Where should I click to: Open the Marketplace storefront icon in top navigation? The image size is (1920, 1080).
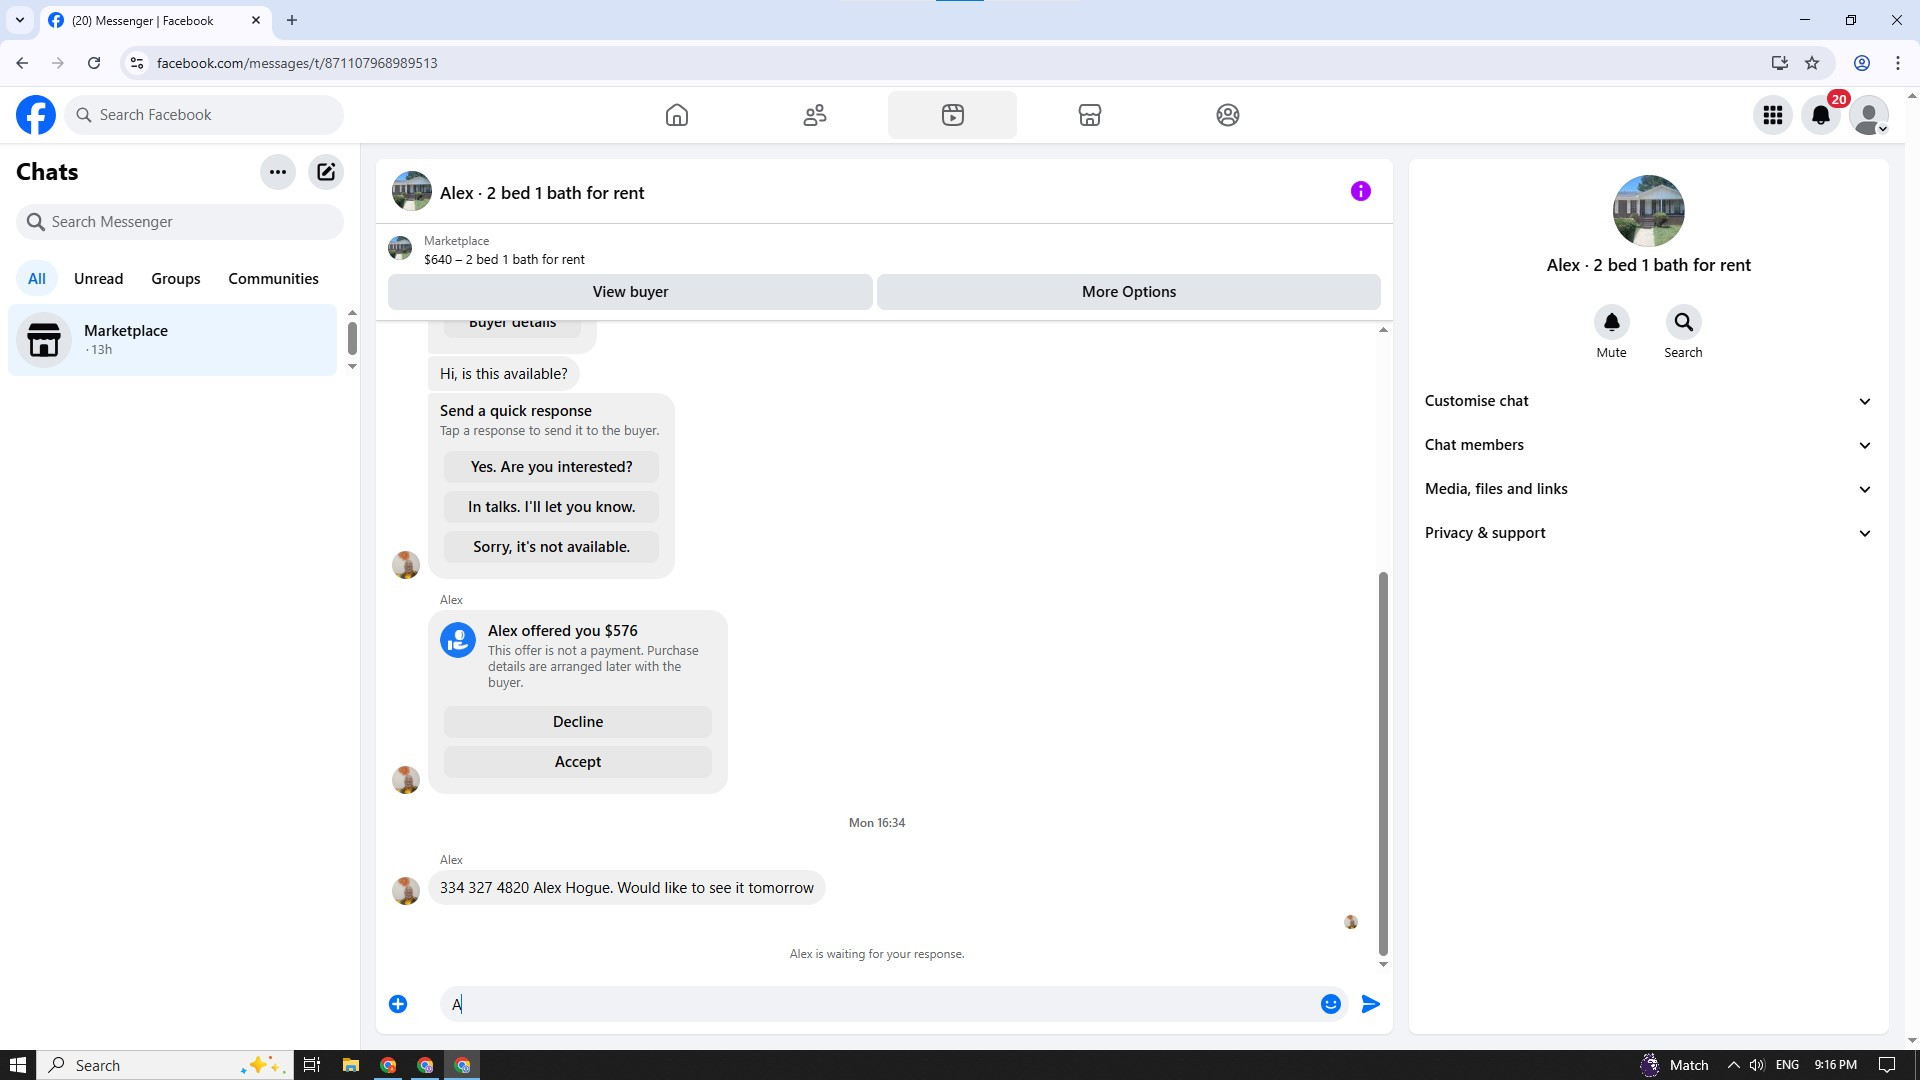tap(1090, 115)
